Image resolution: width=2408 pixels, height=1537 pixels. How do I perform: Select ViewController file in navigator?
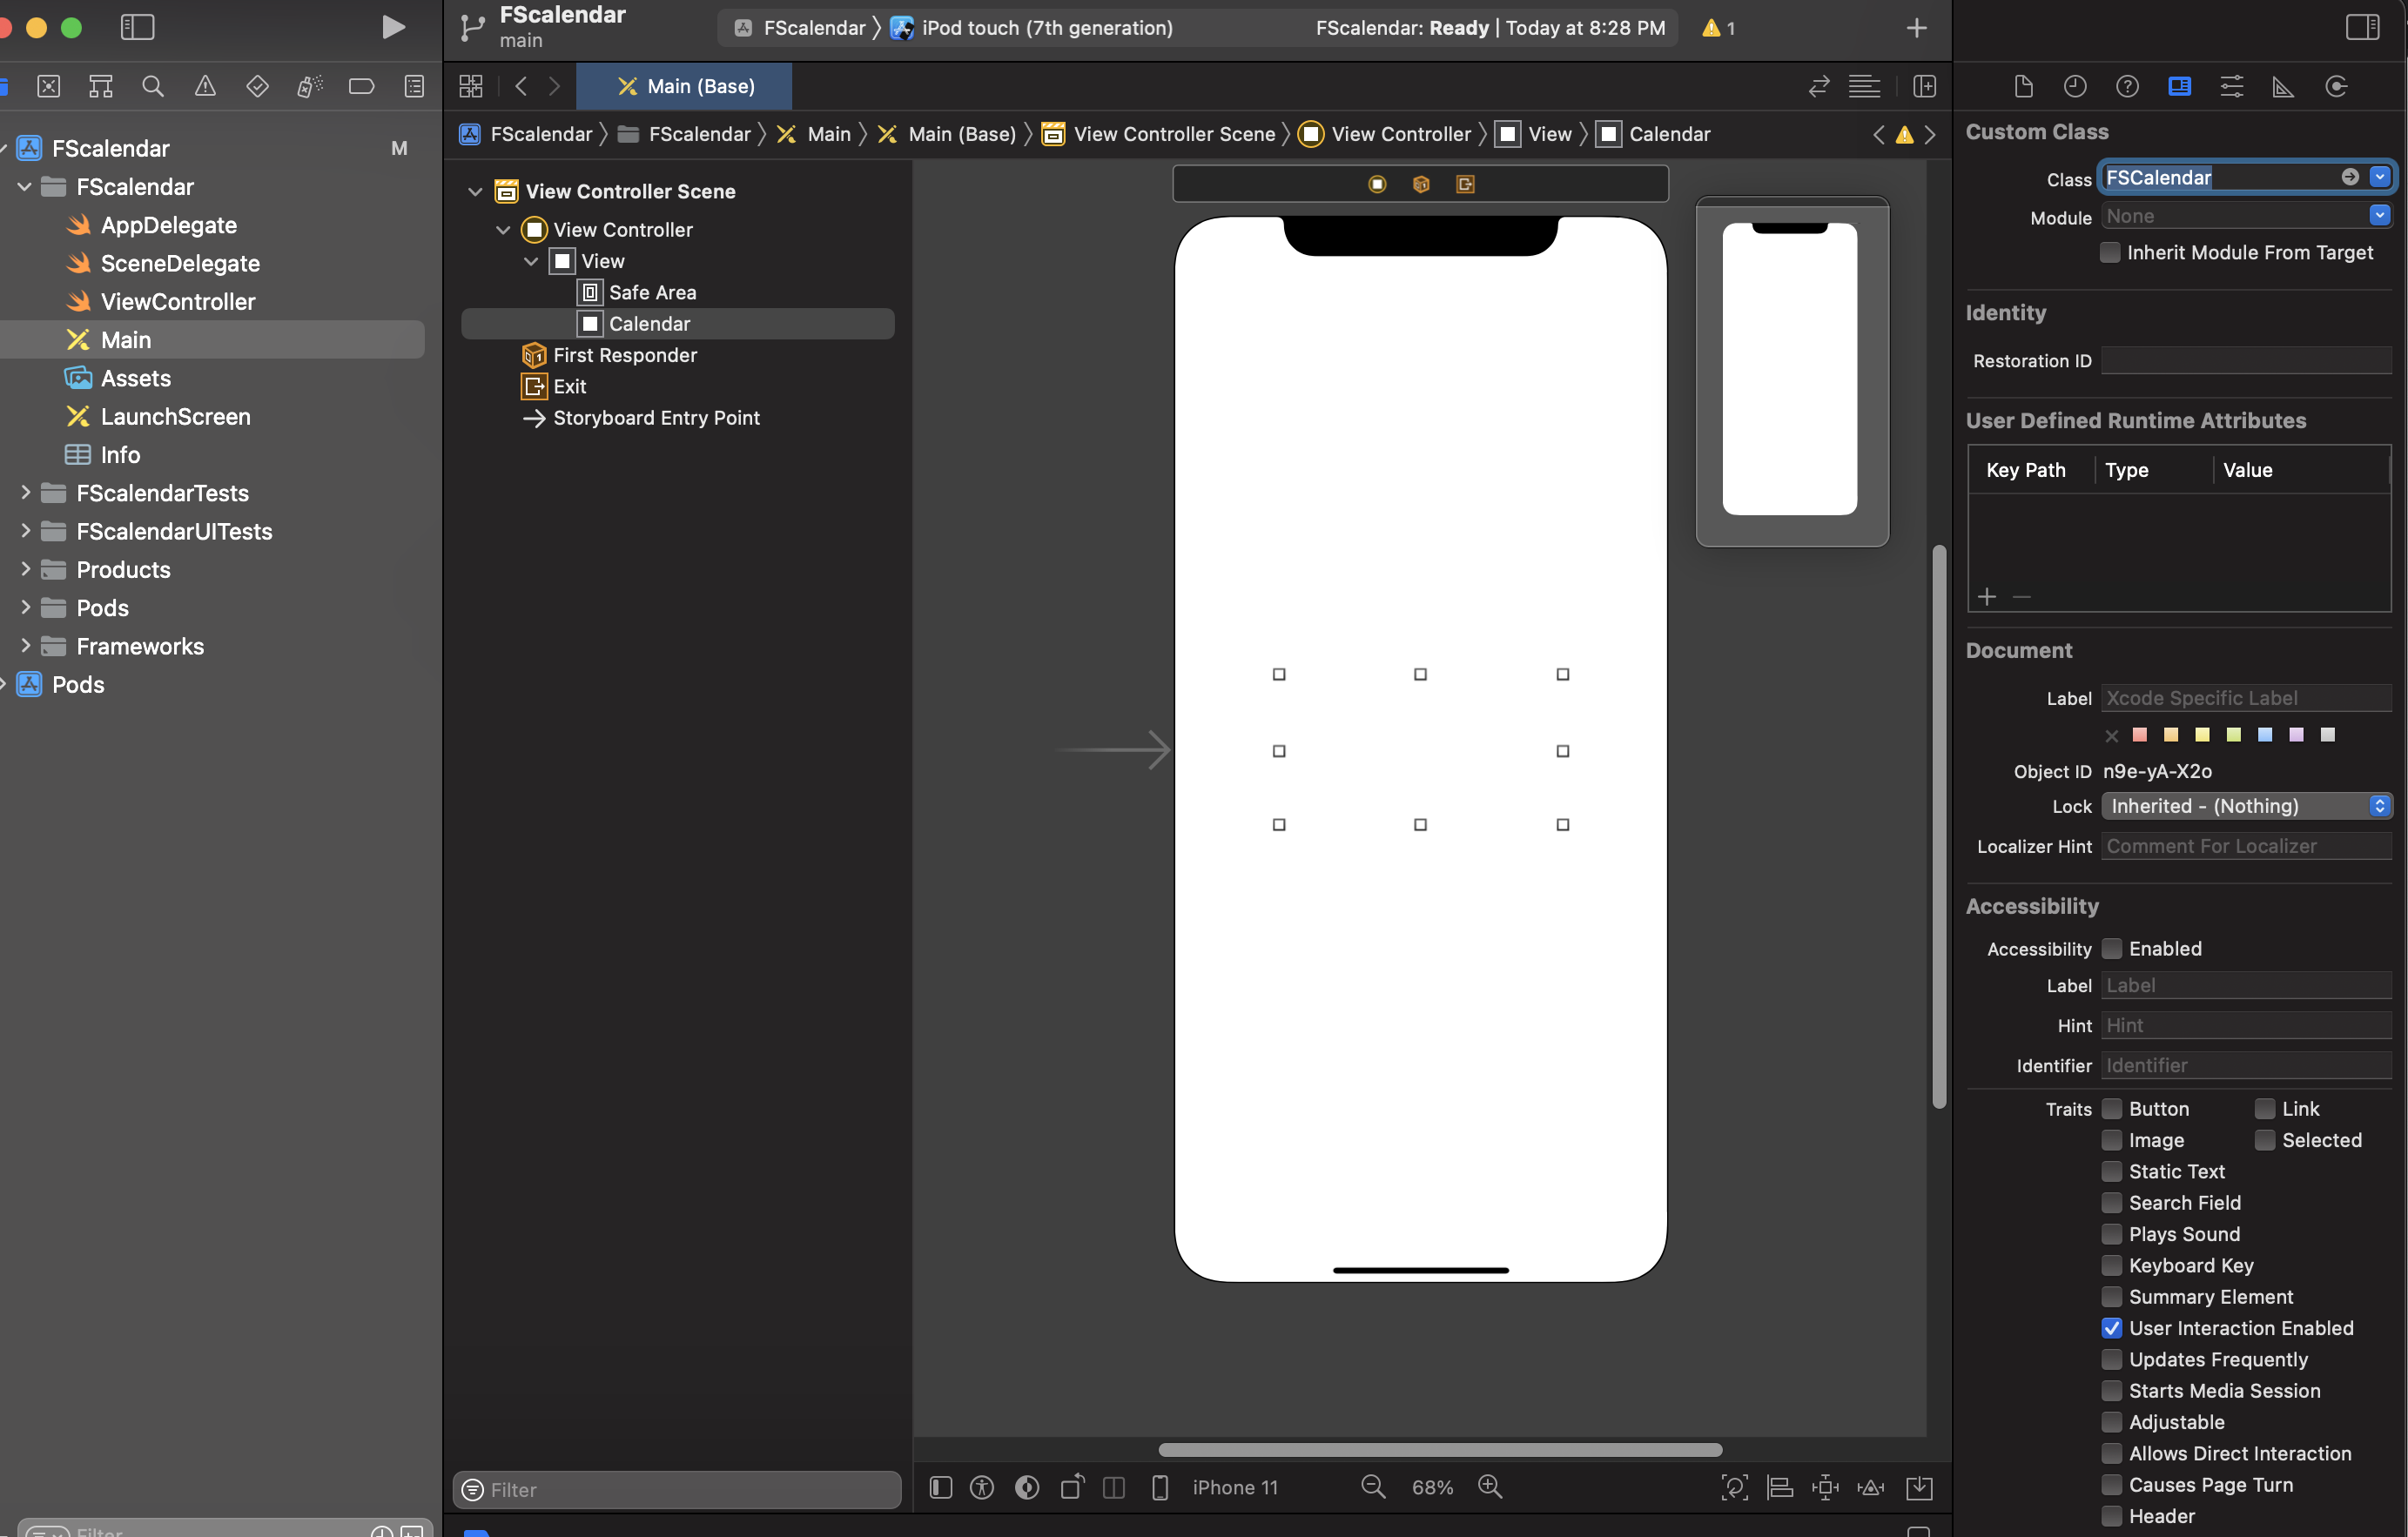178,302
